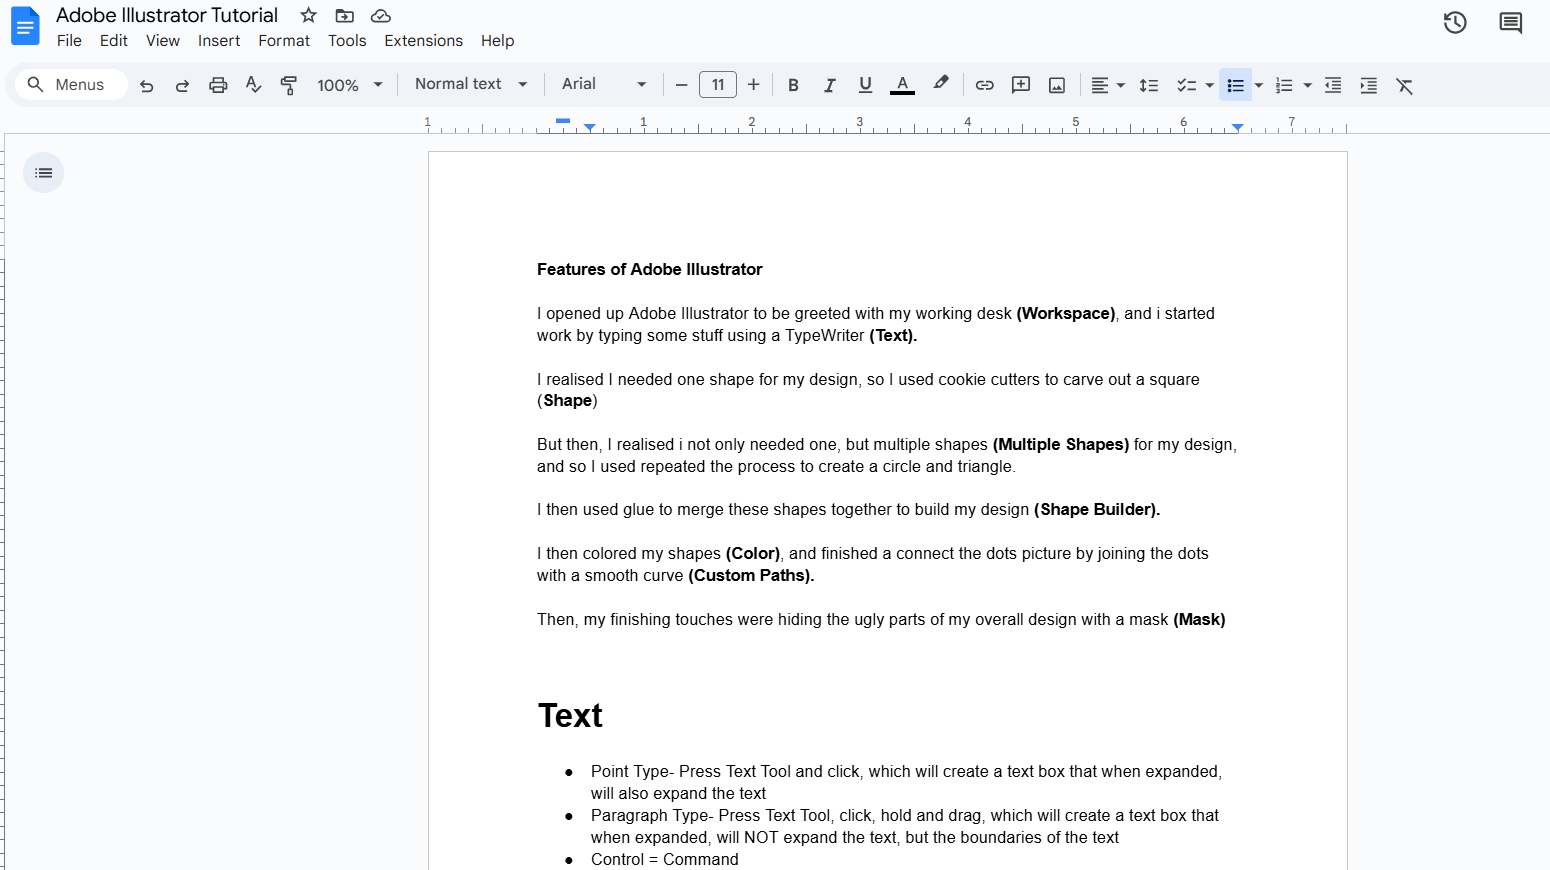The width and height of the screenshot is (1550, 870).
Task: Open the Insert menu
Action: (219, 41)
